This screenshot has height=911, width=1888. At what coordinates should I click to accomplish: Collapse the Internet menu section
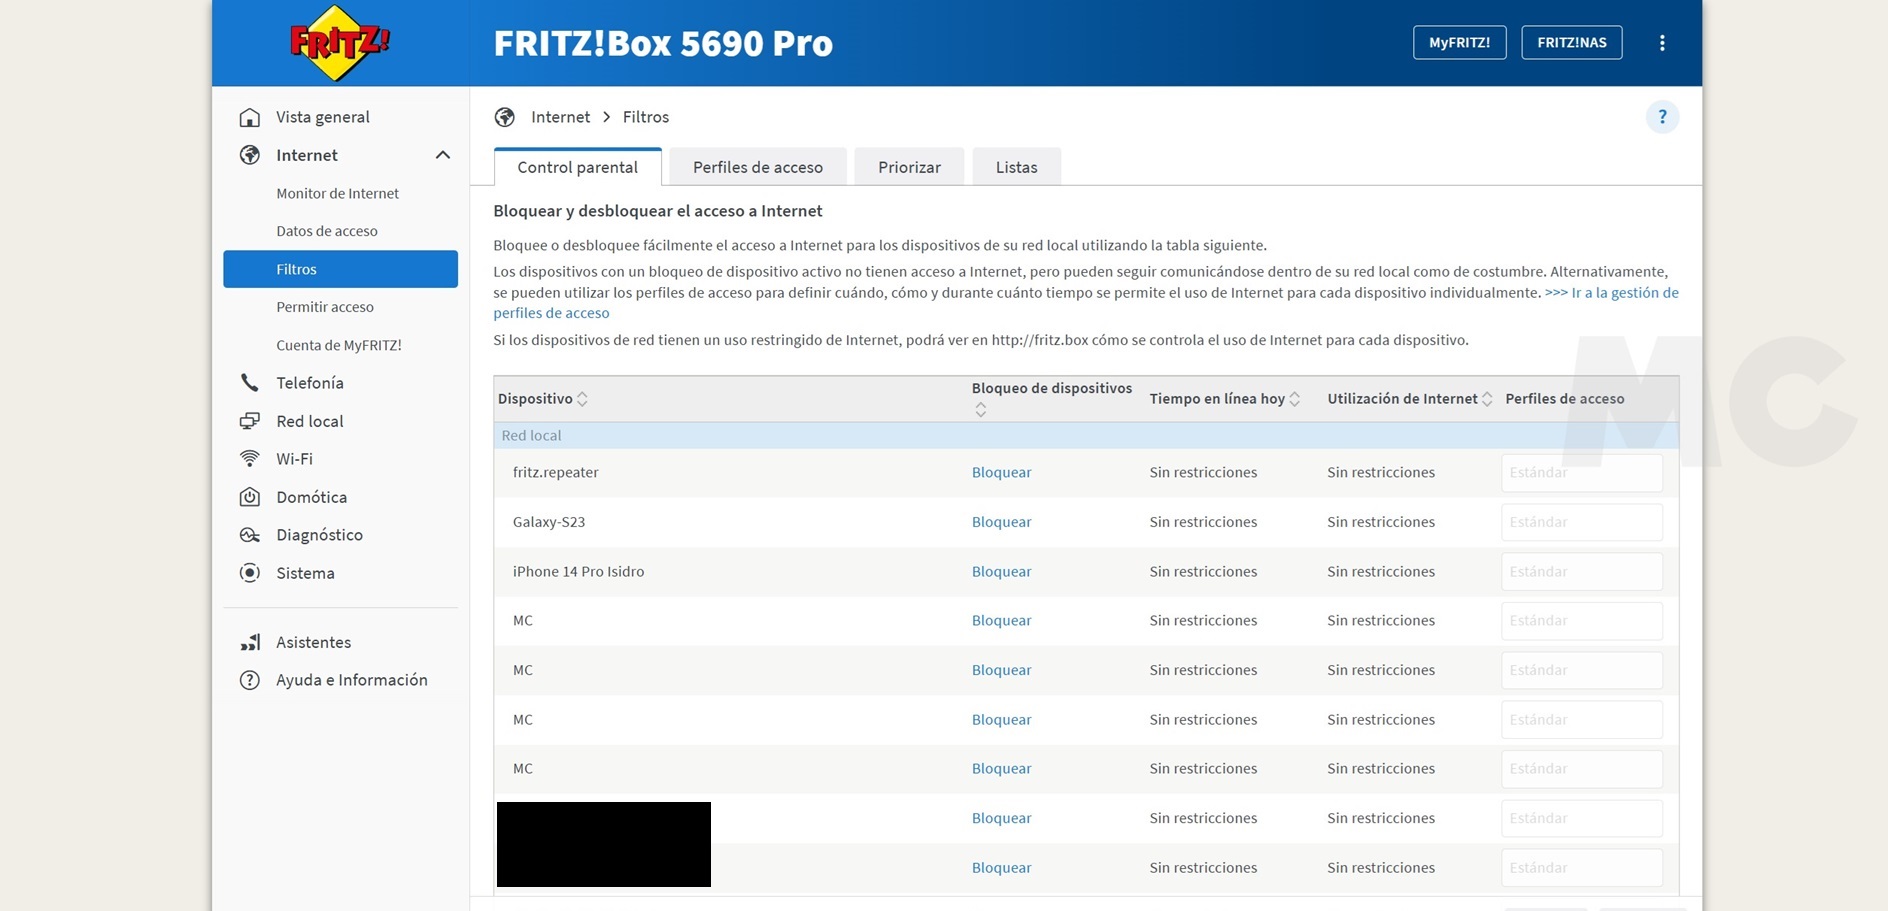click(x=443, y=155)
